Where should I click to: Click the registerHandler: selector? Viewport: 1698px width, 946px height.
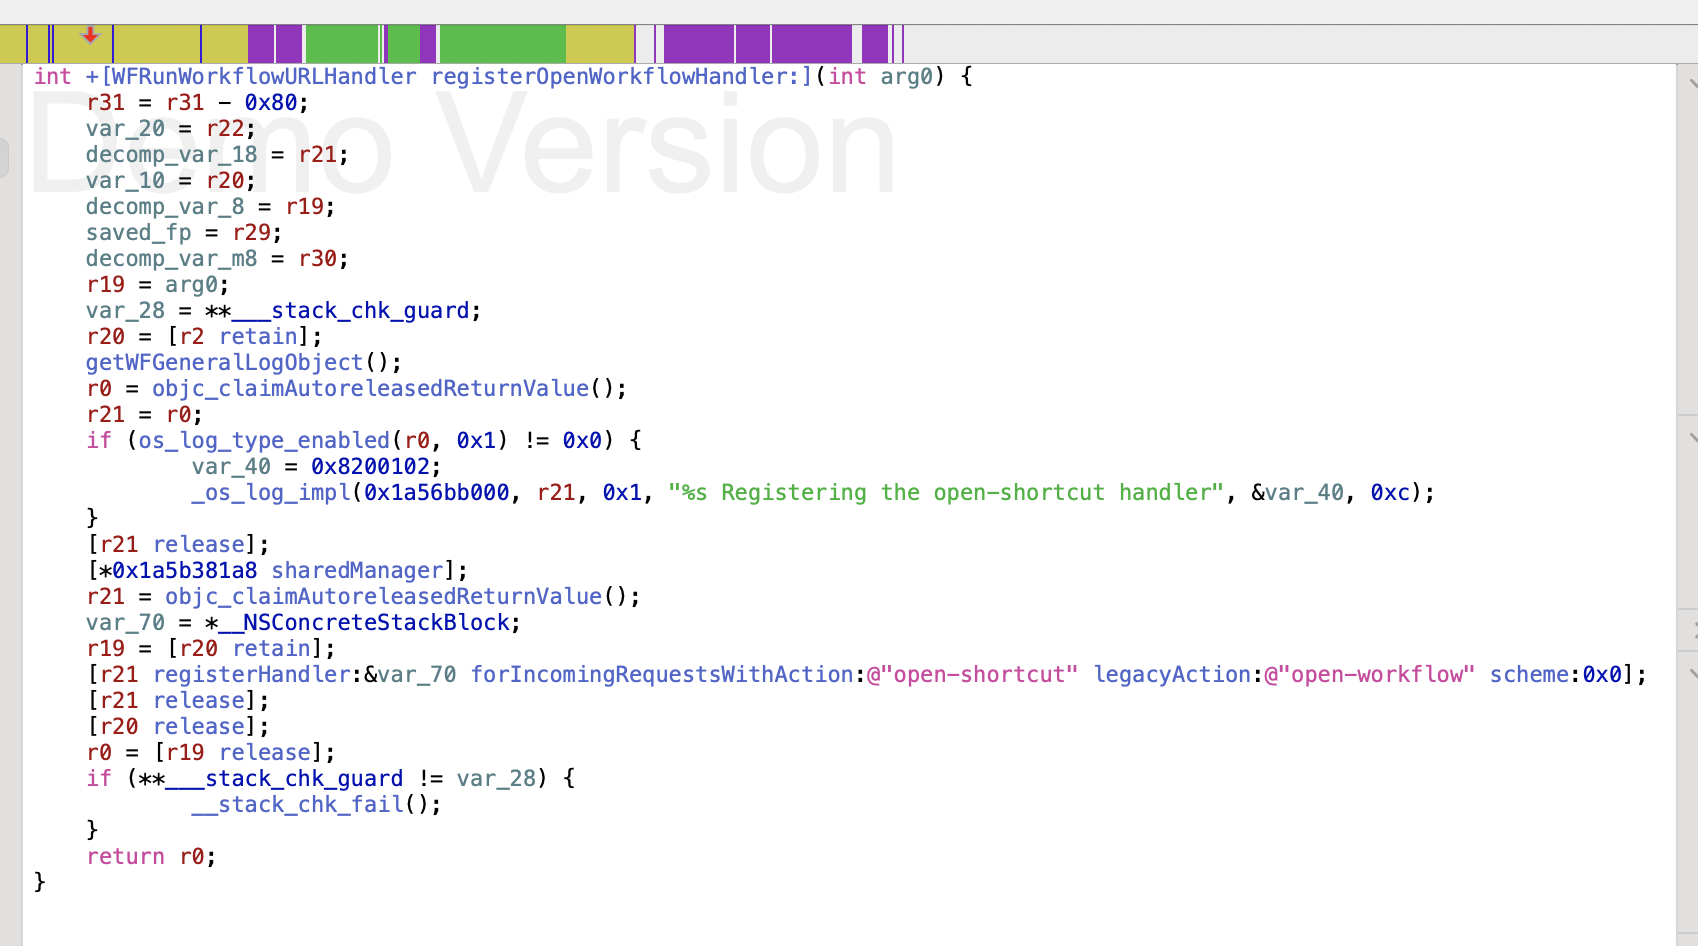point(258,675)
